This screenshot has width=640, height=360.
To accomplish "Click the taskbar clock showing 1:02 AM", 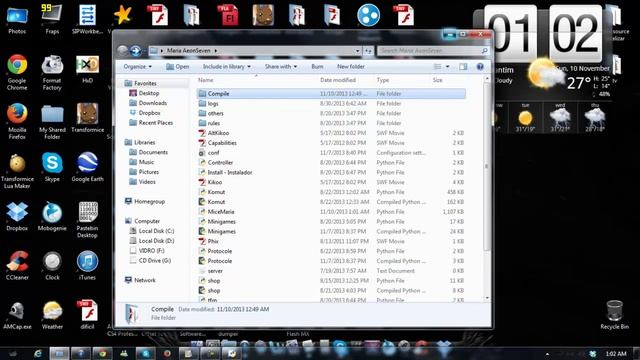I will click(x=616, y=353).
